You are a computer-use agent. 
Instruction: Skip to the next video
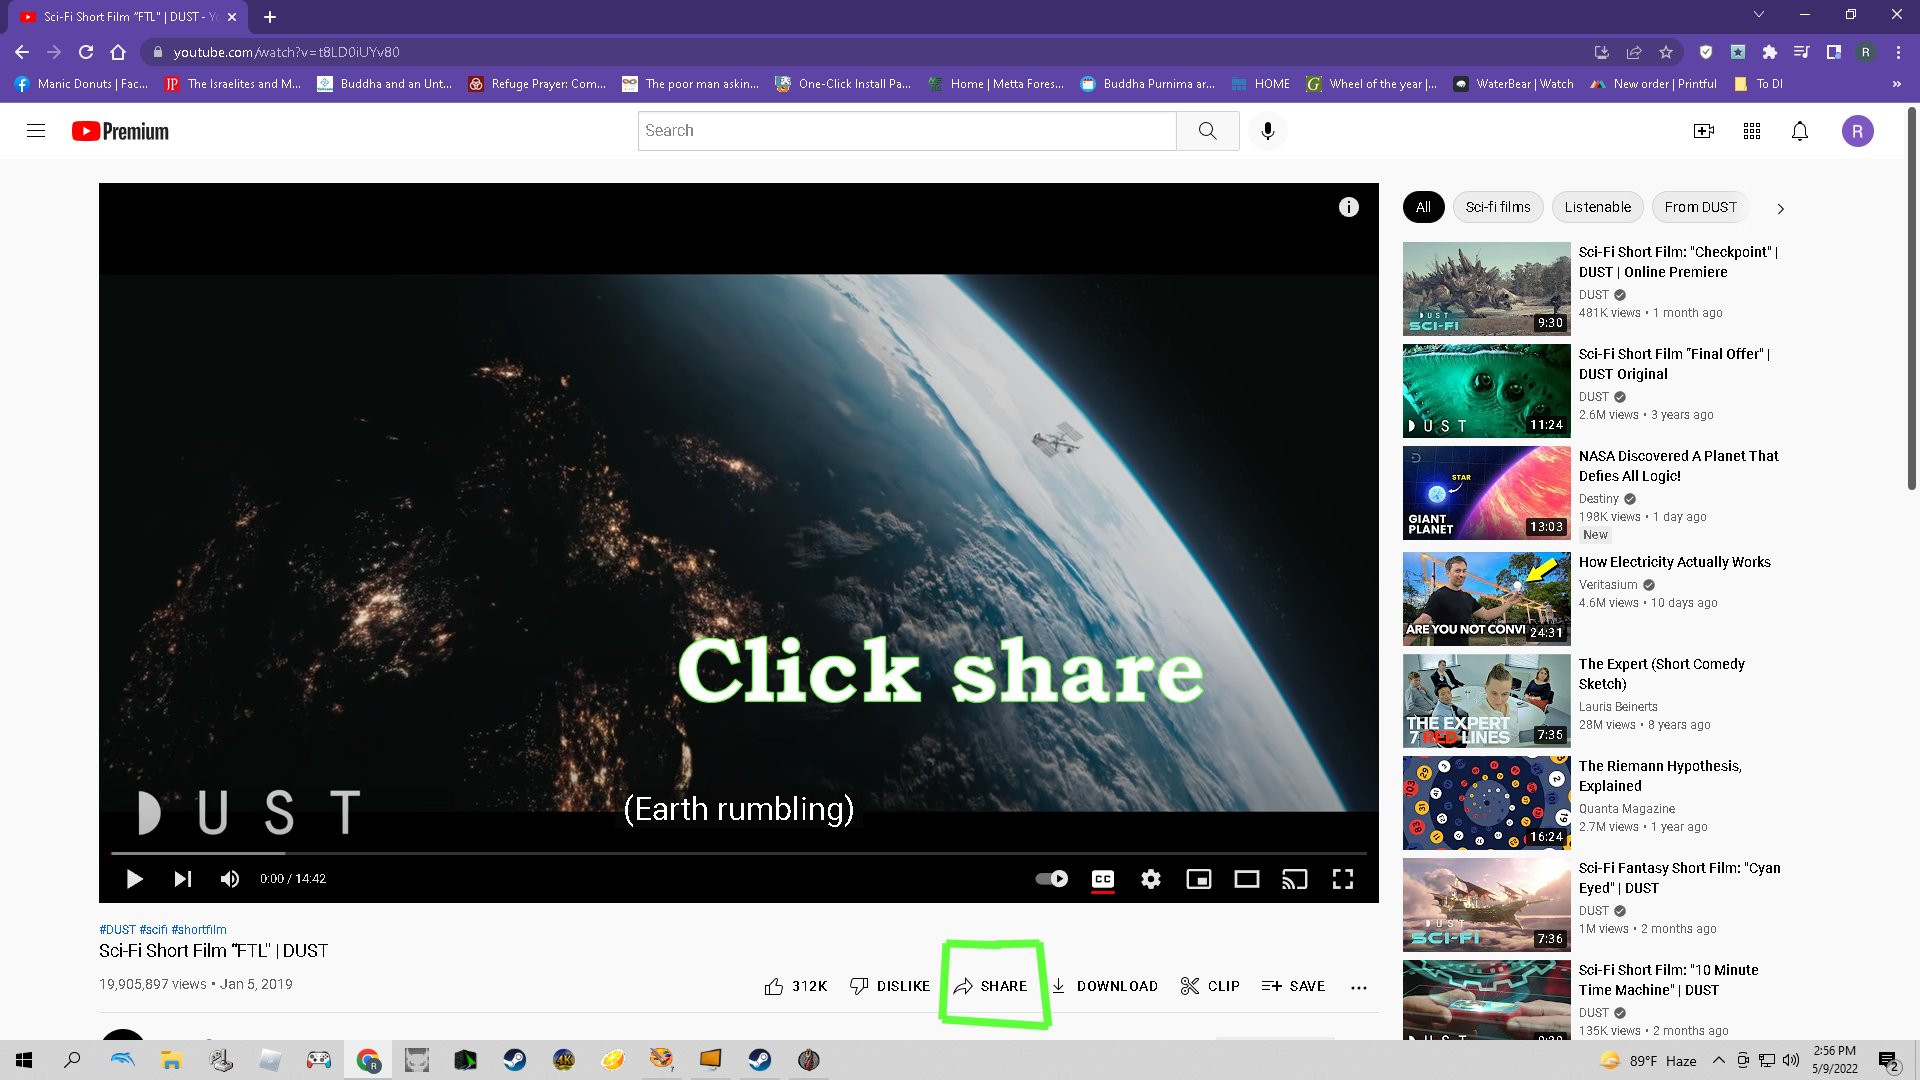pyautogui.click(x=182, y=879)
